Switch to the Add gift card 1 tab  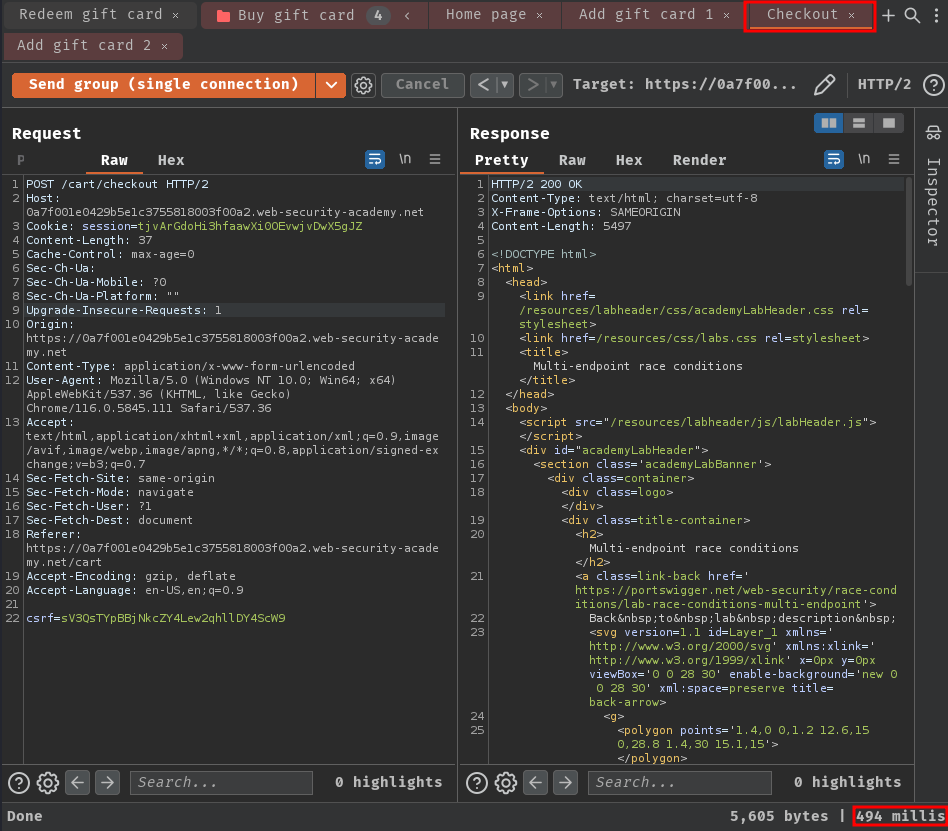point(646,15)
